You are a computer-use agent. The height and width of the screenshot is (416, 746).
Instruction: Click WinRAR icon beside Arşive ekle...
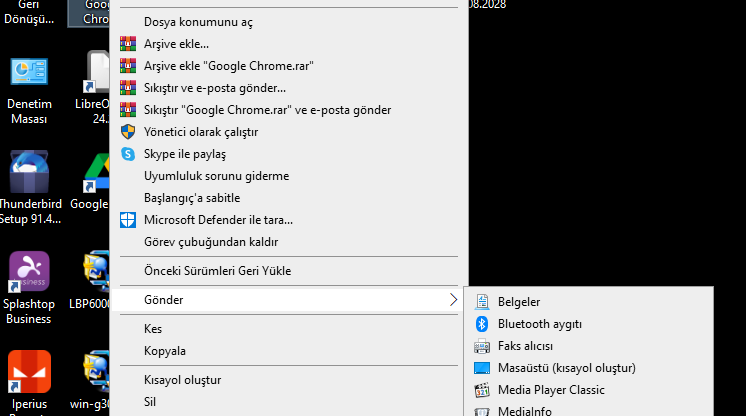coord(128,44)
